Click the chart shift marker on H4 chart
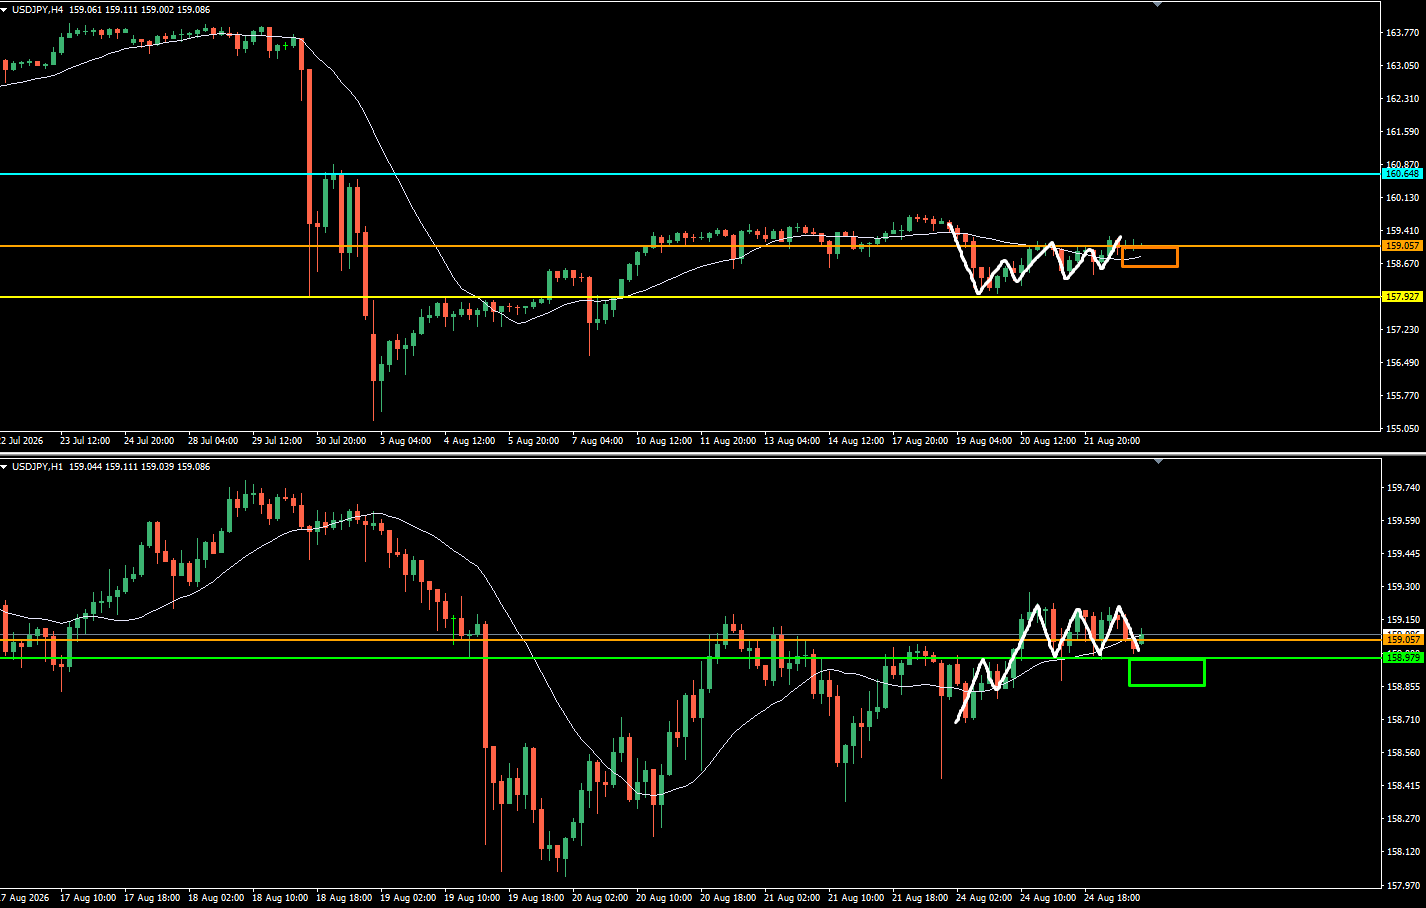This screenshot has height=908, width=1426. tap(1158, 4)
